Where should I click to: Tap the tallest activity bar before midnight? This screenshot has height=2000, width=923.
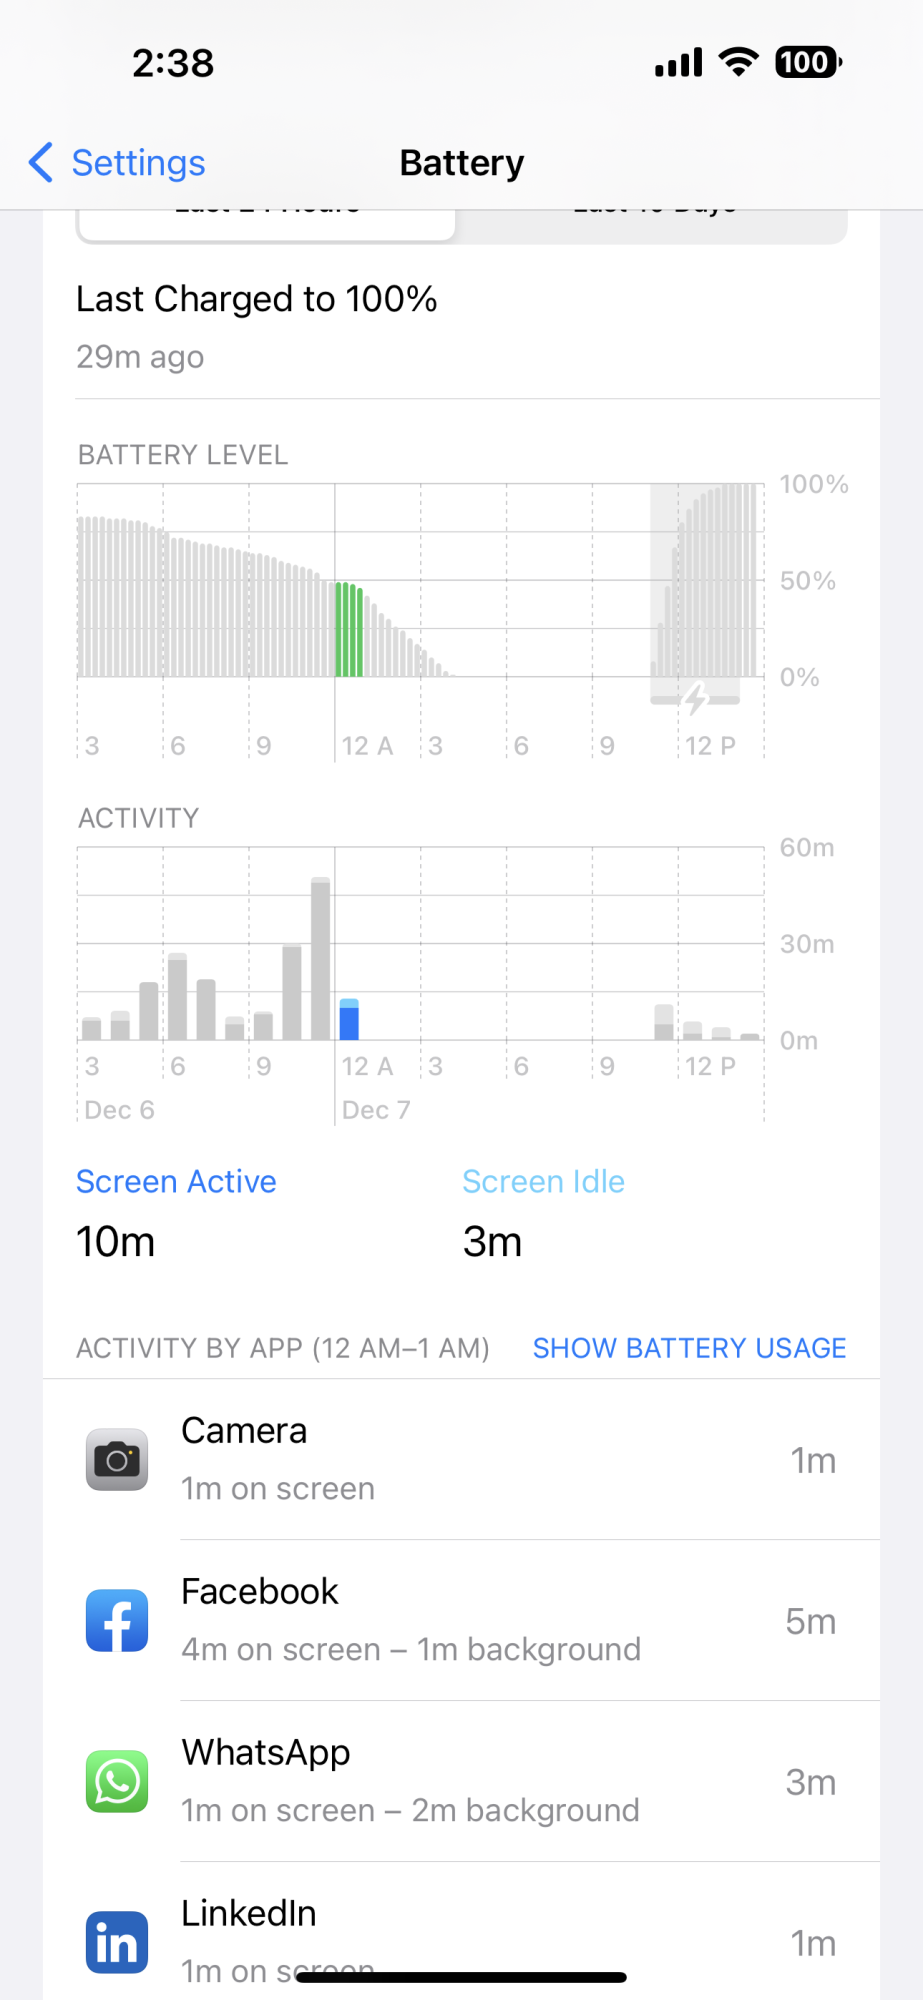pos(320,958)
